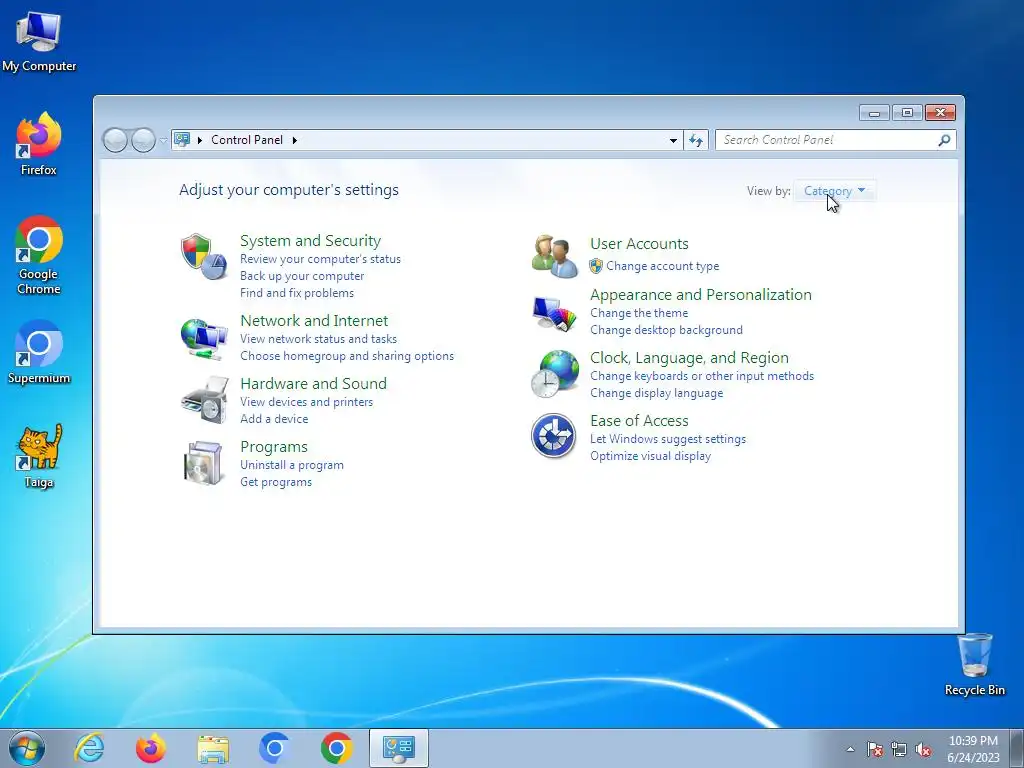1024x768 pixels.
Task: Select the Google Chrome desktop shortcut
Action: tap(39, 255)
